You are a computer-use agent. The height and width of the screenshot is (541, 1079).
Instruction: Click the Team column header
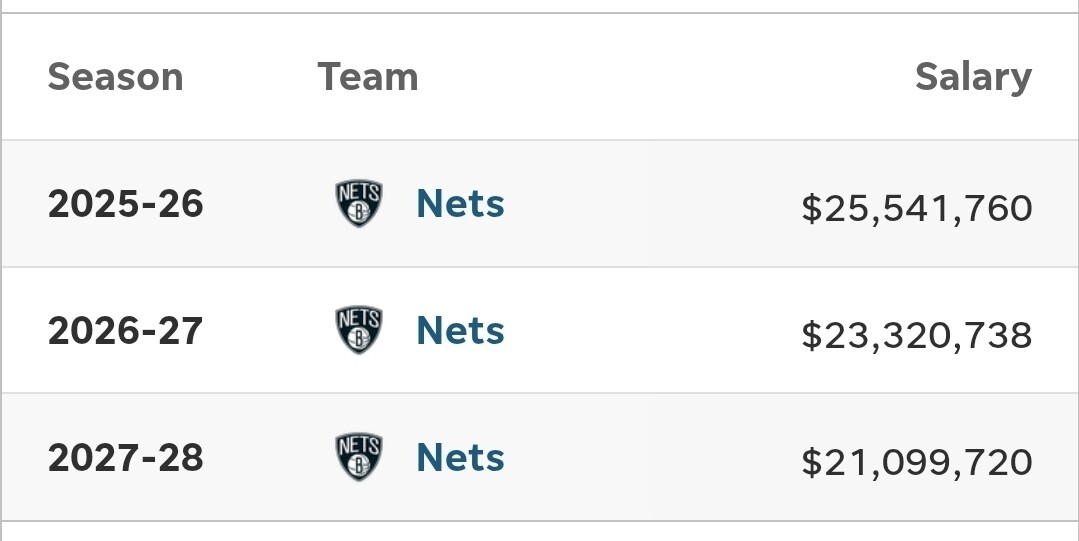[367, 76]
